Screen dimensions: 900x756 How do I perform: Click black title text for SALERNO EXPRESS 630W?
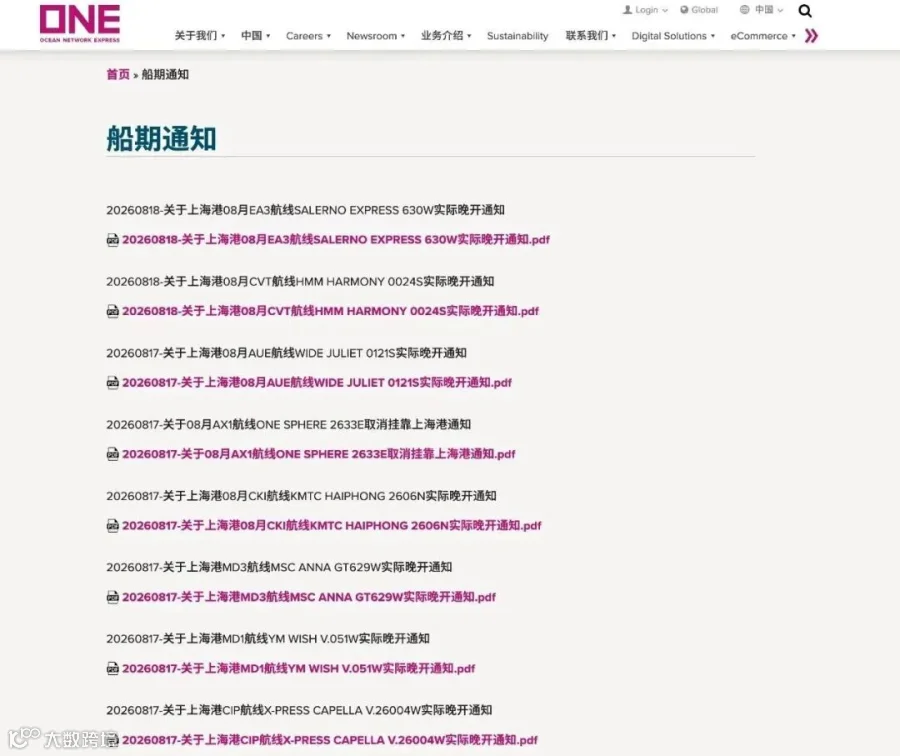(x=305, y=210)
